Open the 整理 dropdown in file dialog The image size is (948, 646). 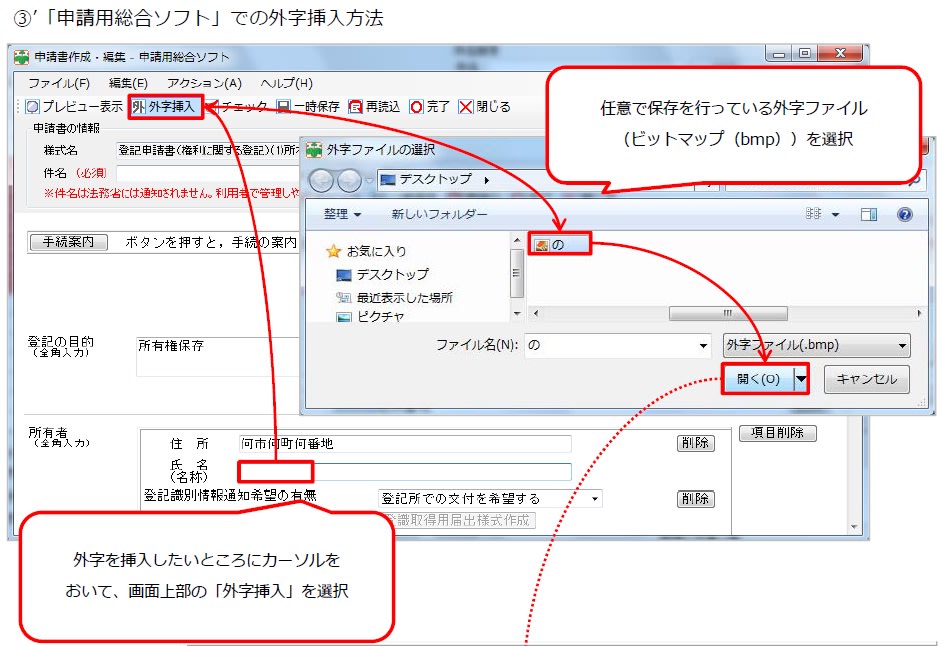pos(342,214)
